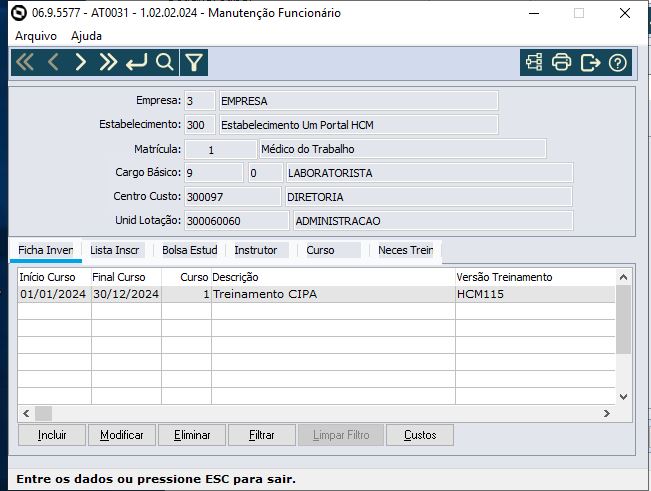Select the Treinamento CIPA row description
This screenshot has height=491, width=651.
pyautogui.click(x=333, y=294)
